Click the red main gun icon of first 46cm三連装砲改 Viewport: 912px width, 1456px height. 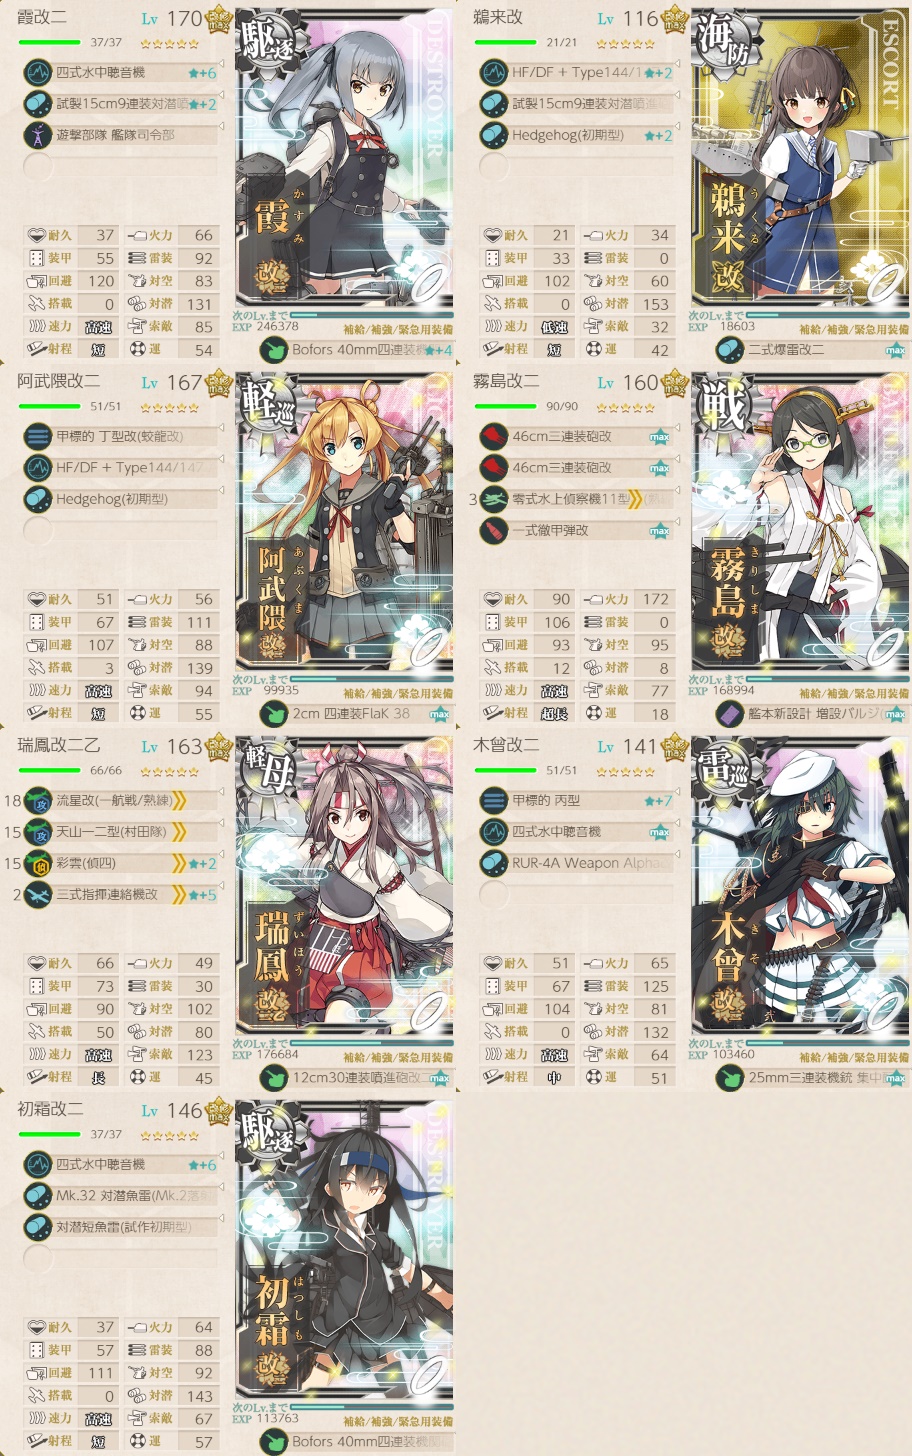(494, 436)
